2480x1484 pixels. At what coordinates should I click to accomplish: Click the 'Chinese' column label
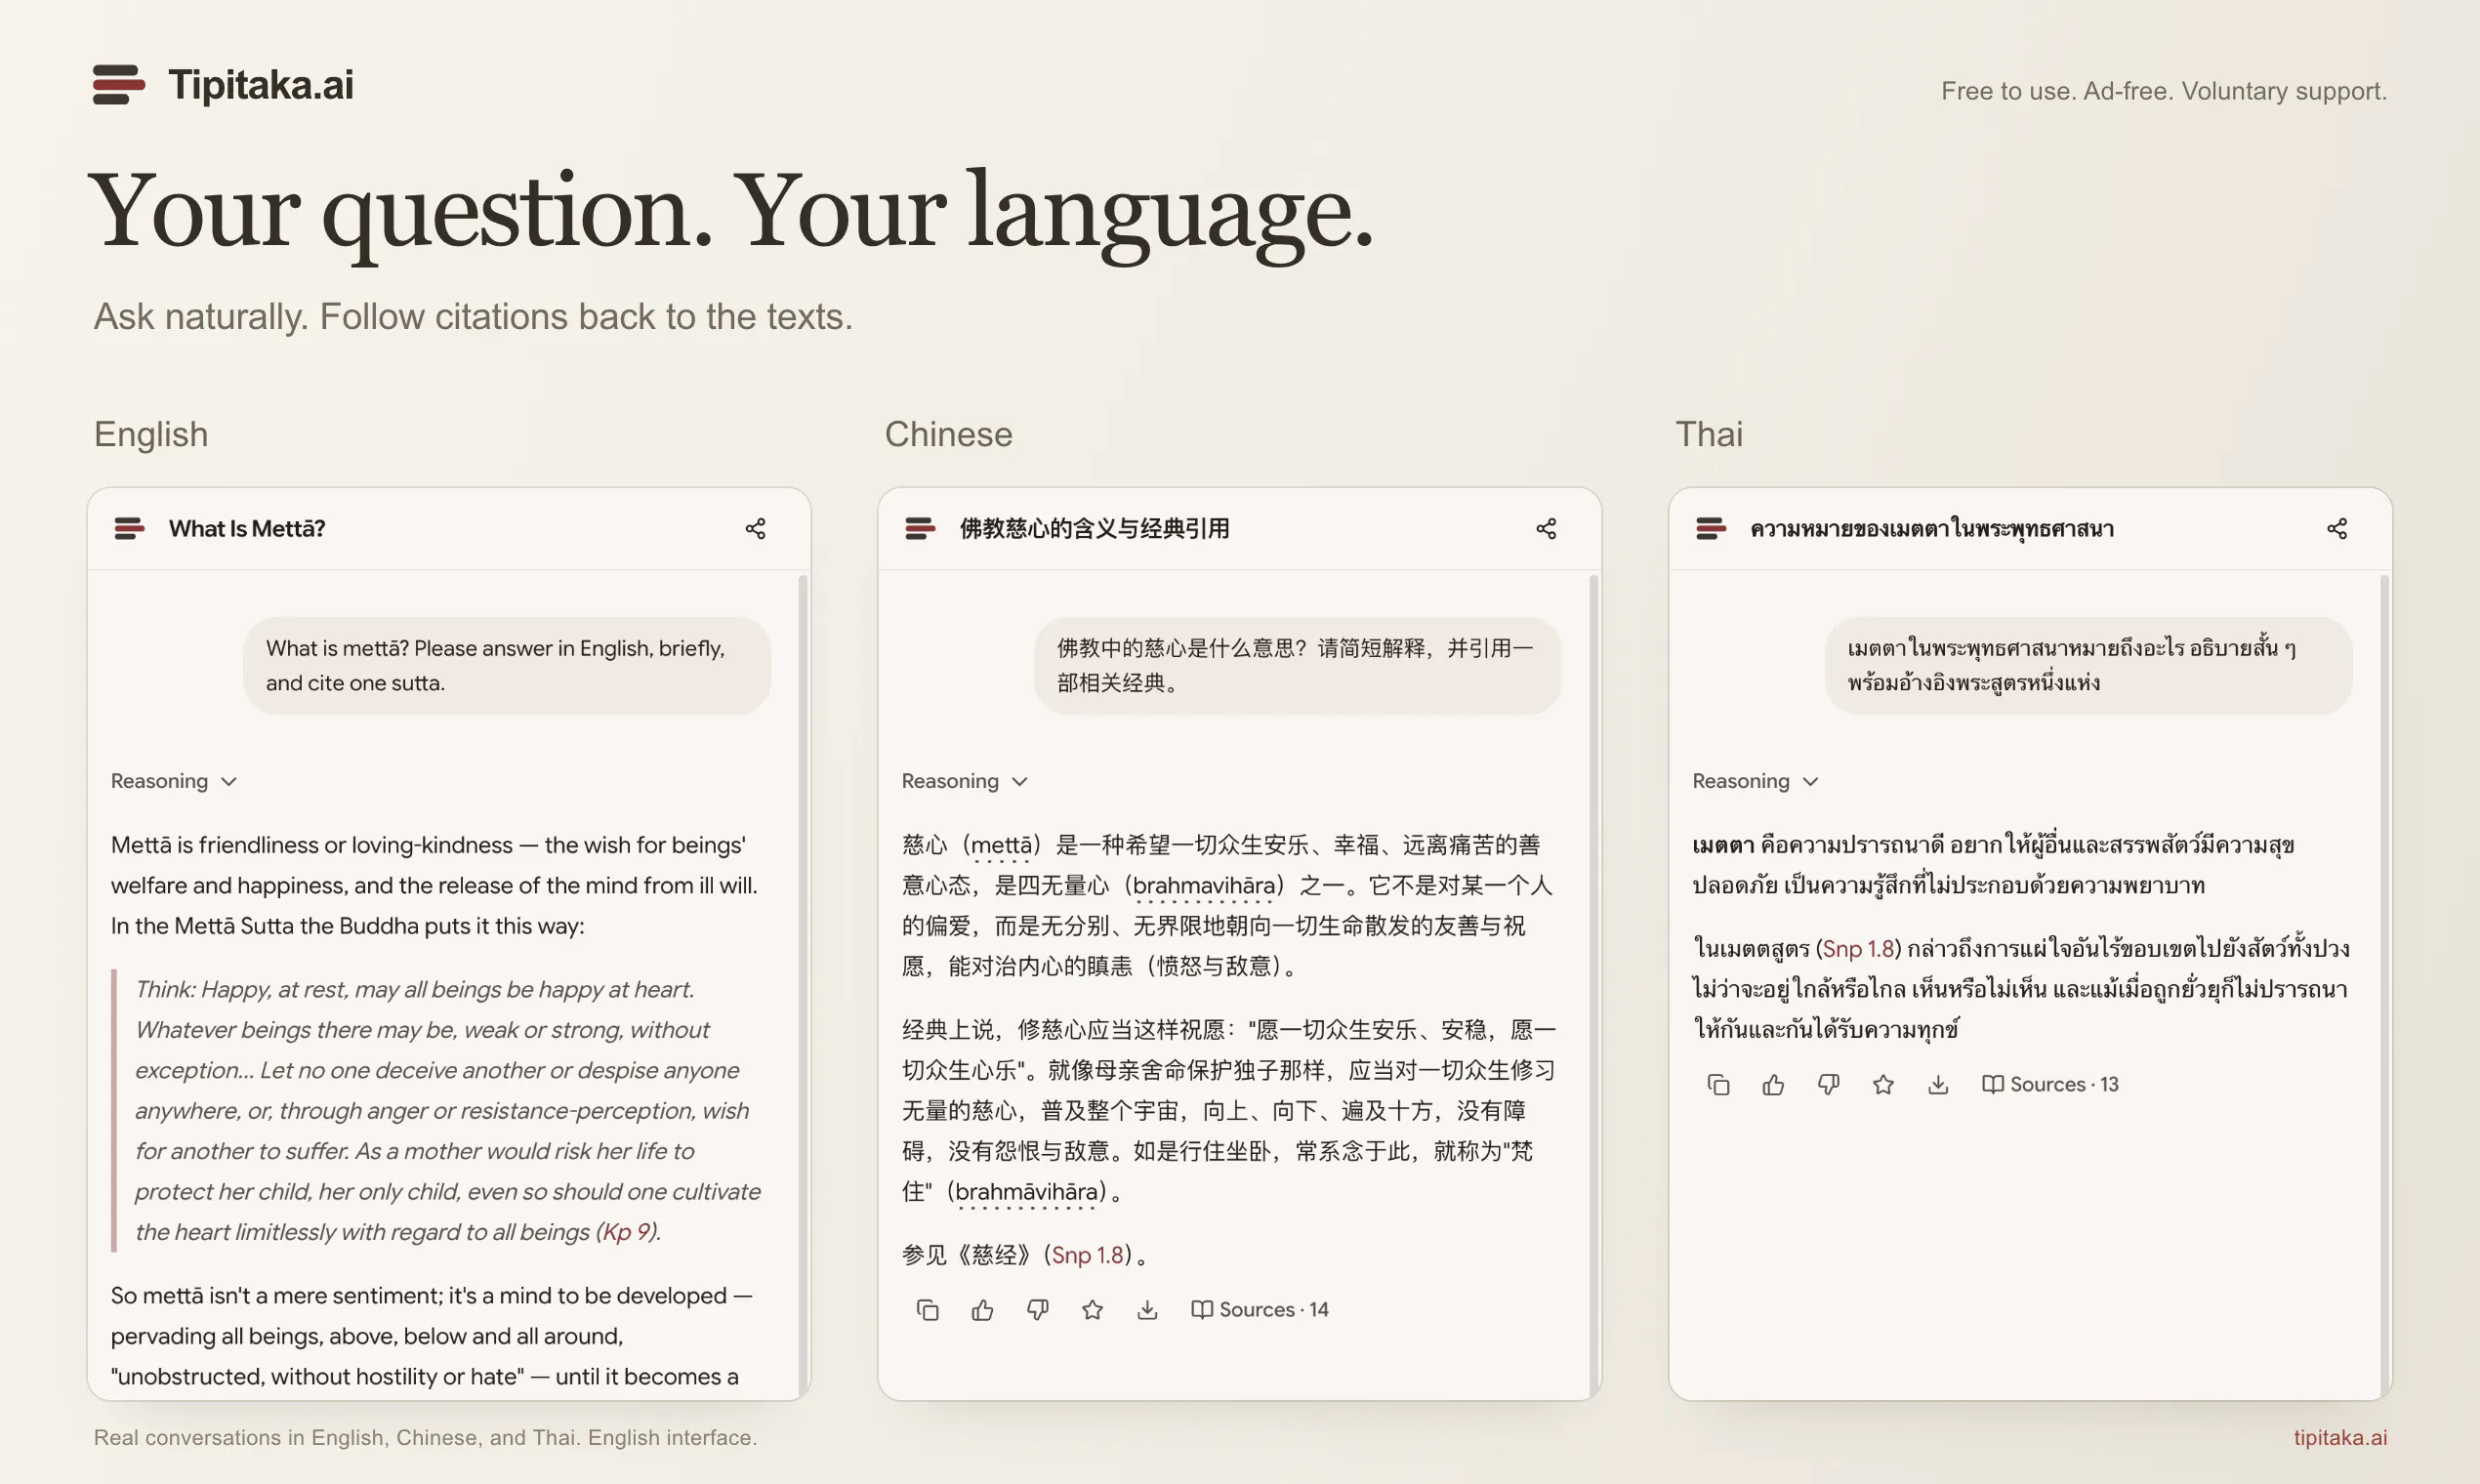tap(948, 435)
